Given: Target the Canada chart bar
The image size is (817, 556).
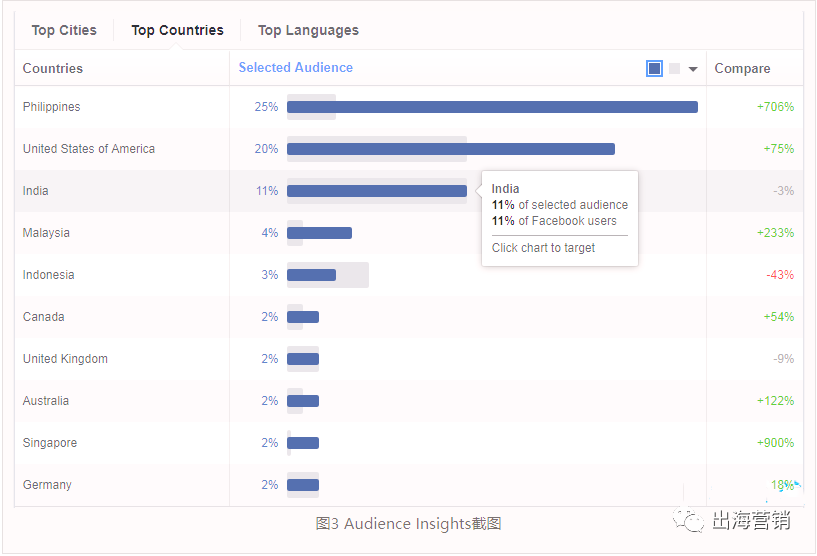Looking at the screenshot, I should click(x=303, y=317).
